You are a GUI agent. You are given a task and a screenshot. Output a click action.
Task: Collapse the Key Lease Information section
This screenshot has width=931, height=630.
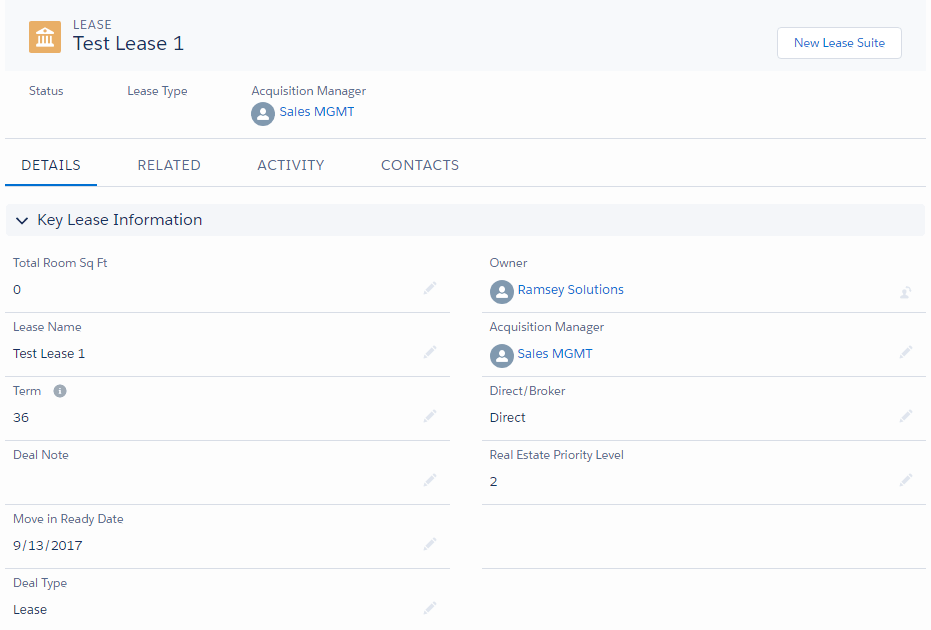22,220
